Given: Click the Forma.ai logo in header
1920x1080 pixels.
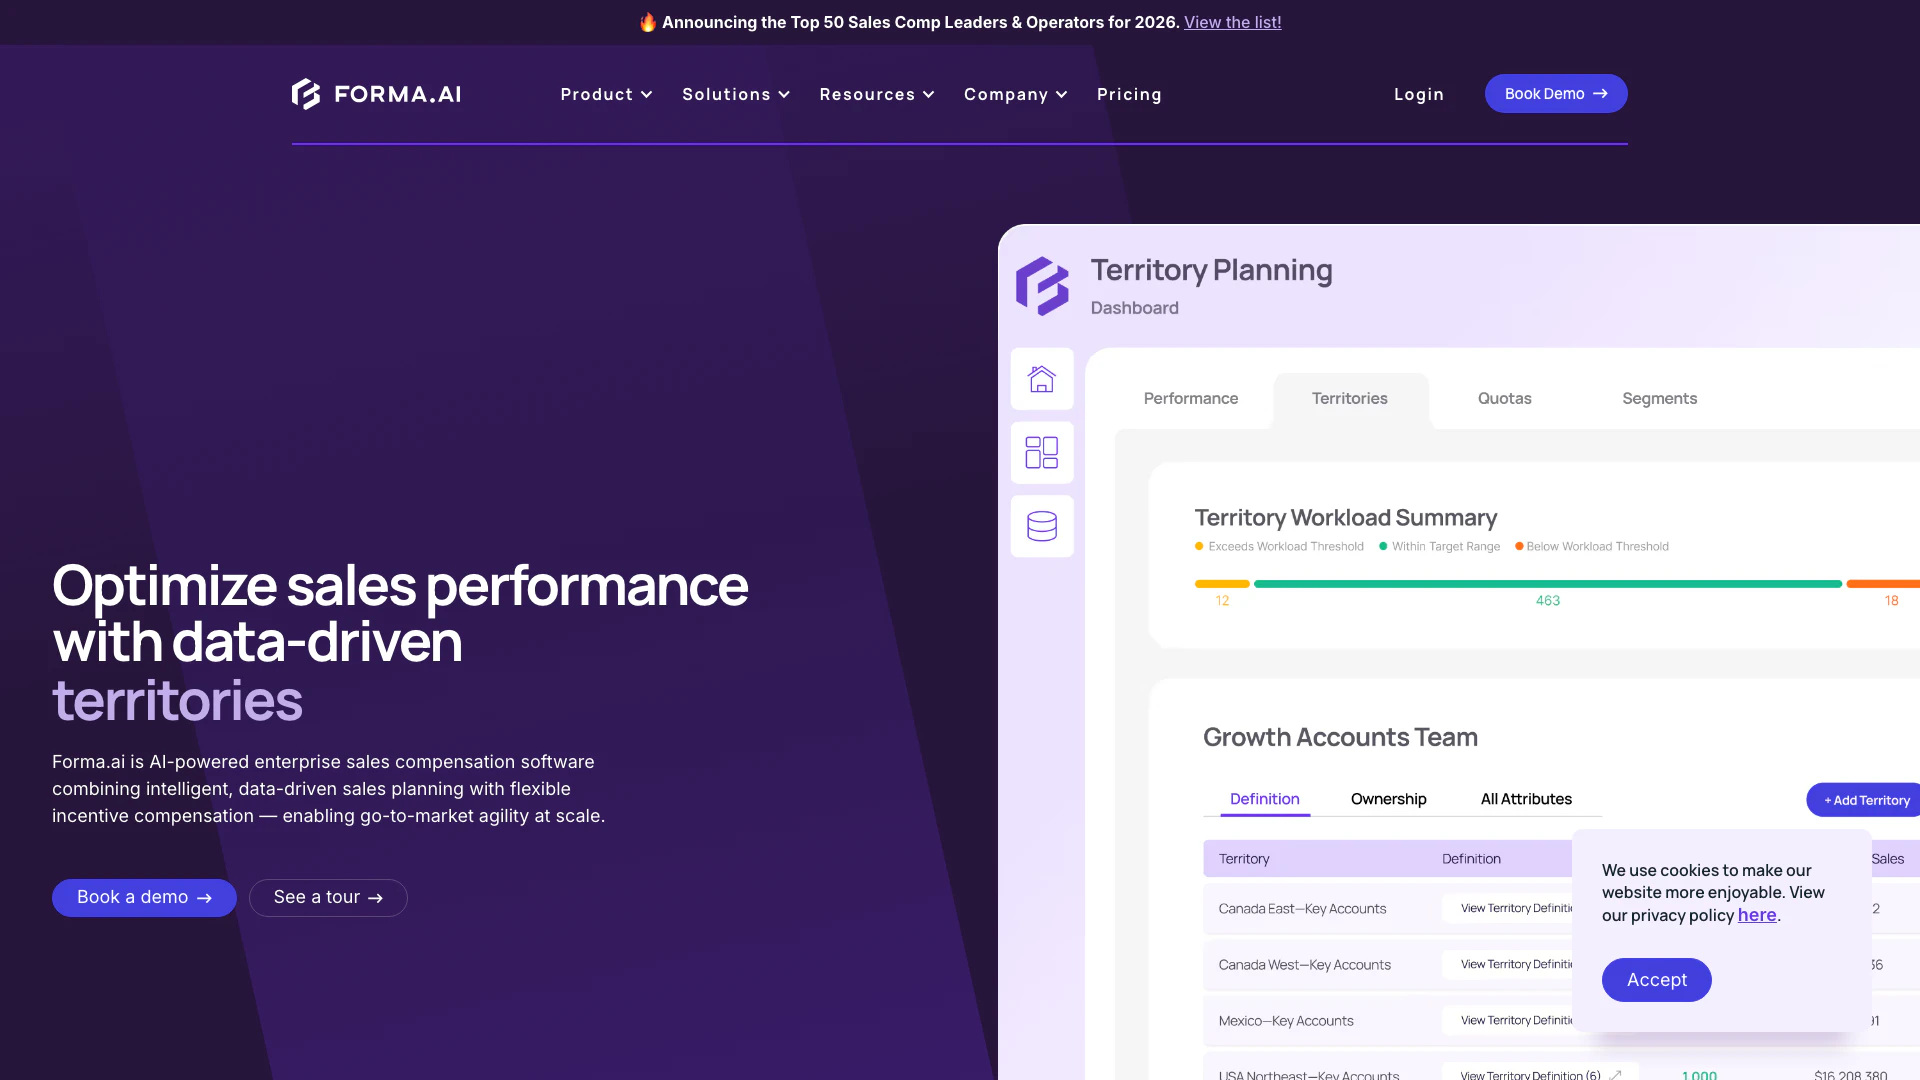Looking at the screenshot, I should pos(376,94).
